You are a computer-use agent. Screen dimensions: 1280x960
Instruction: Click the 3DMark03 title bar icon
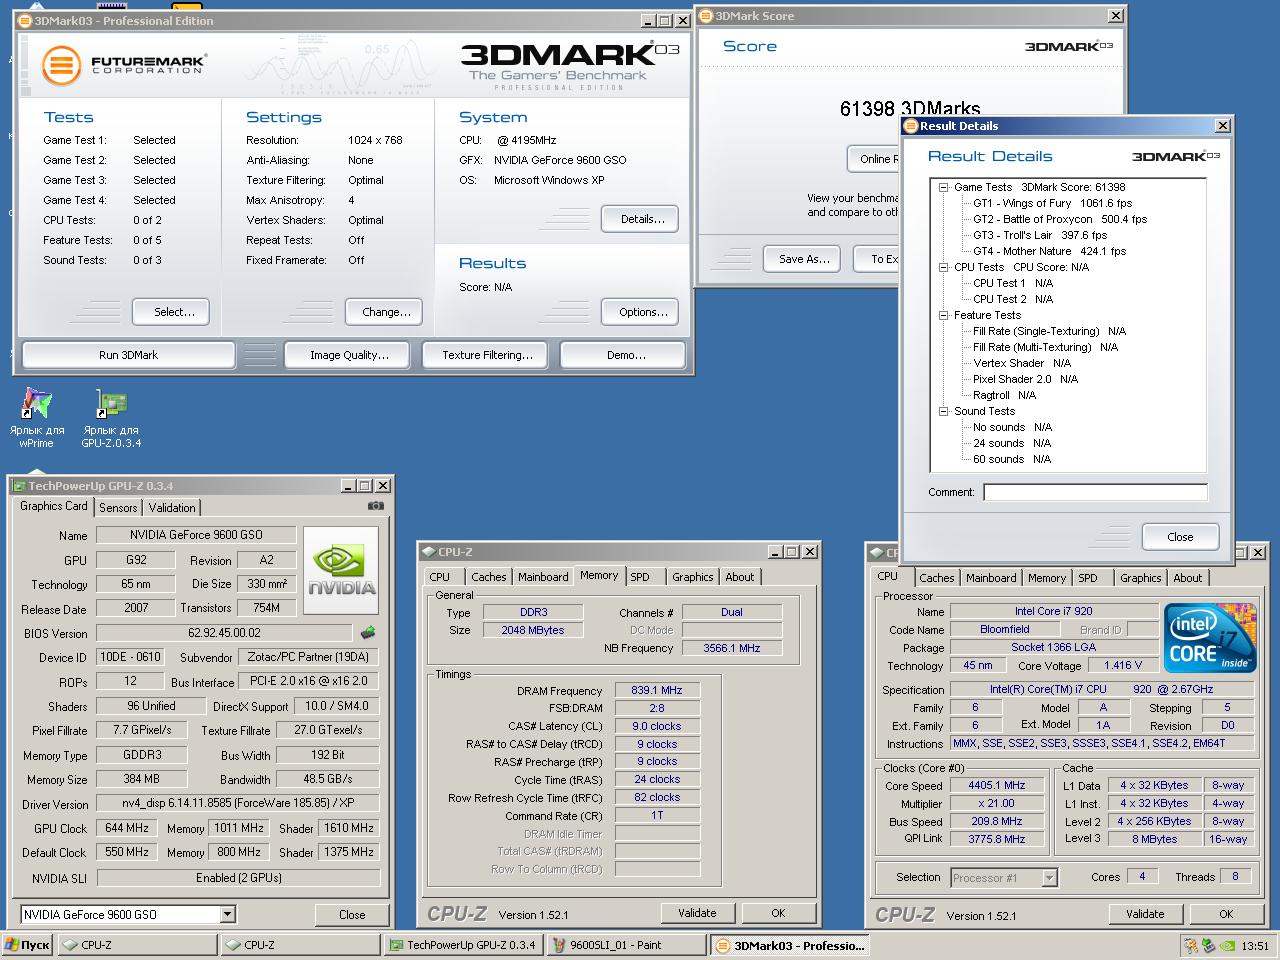(25, 21)
